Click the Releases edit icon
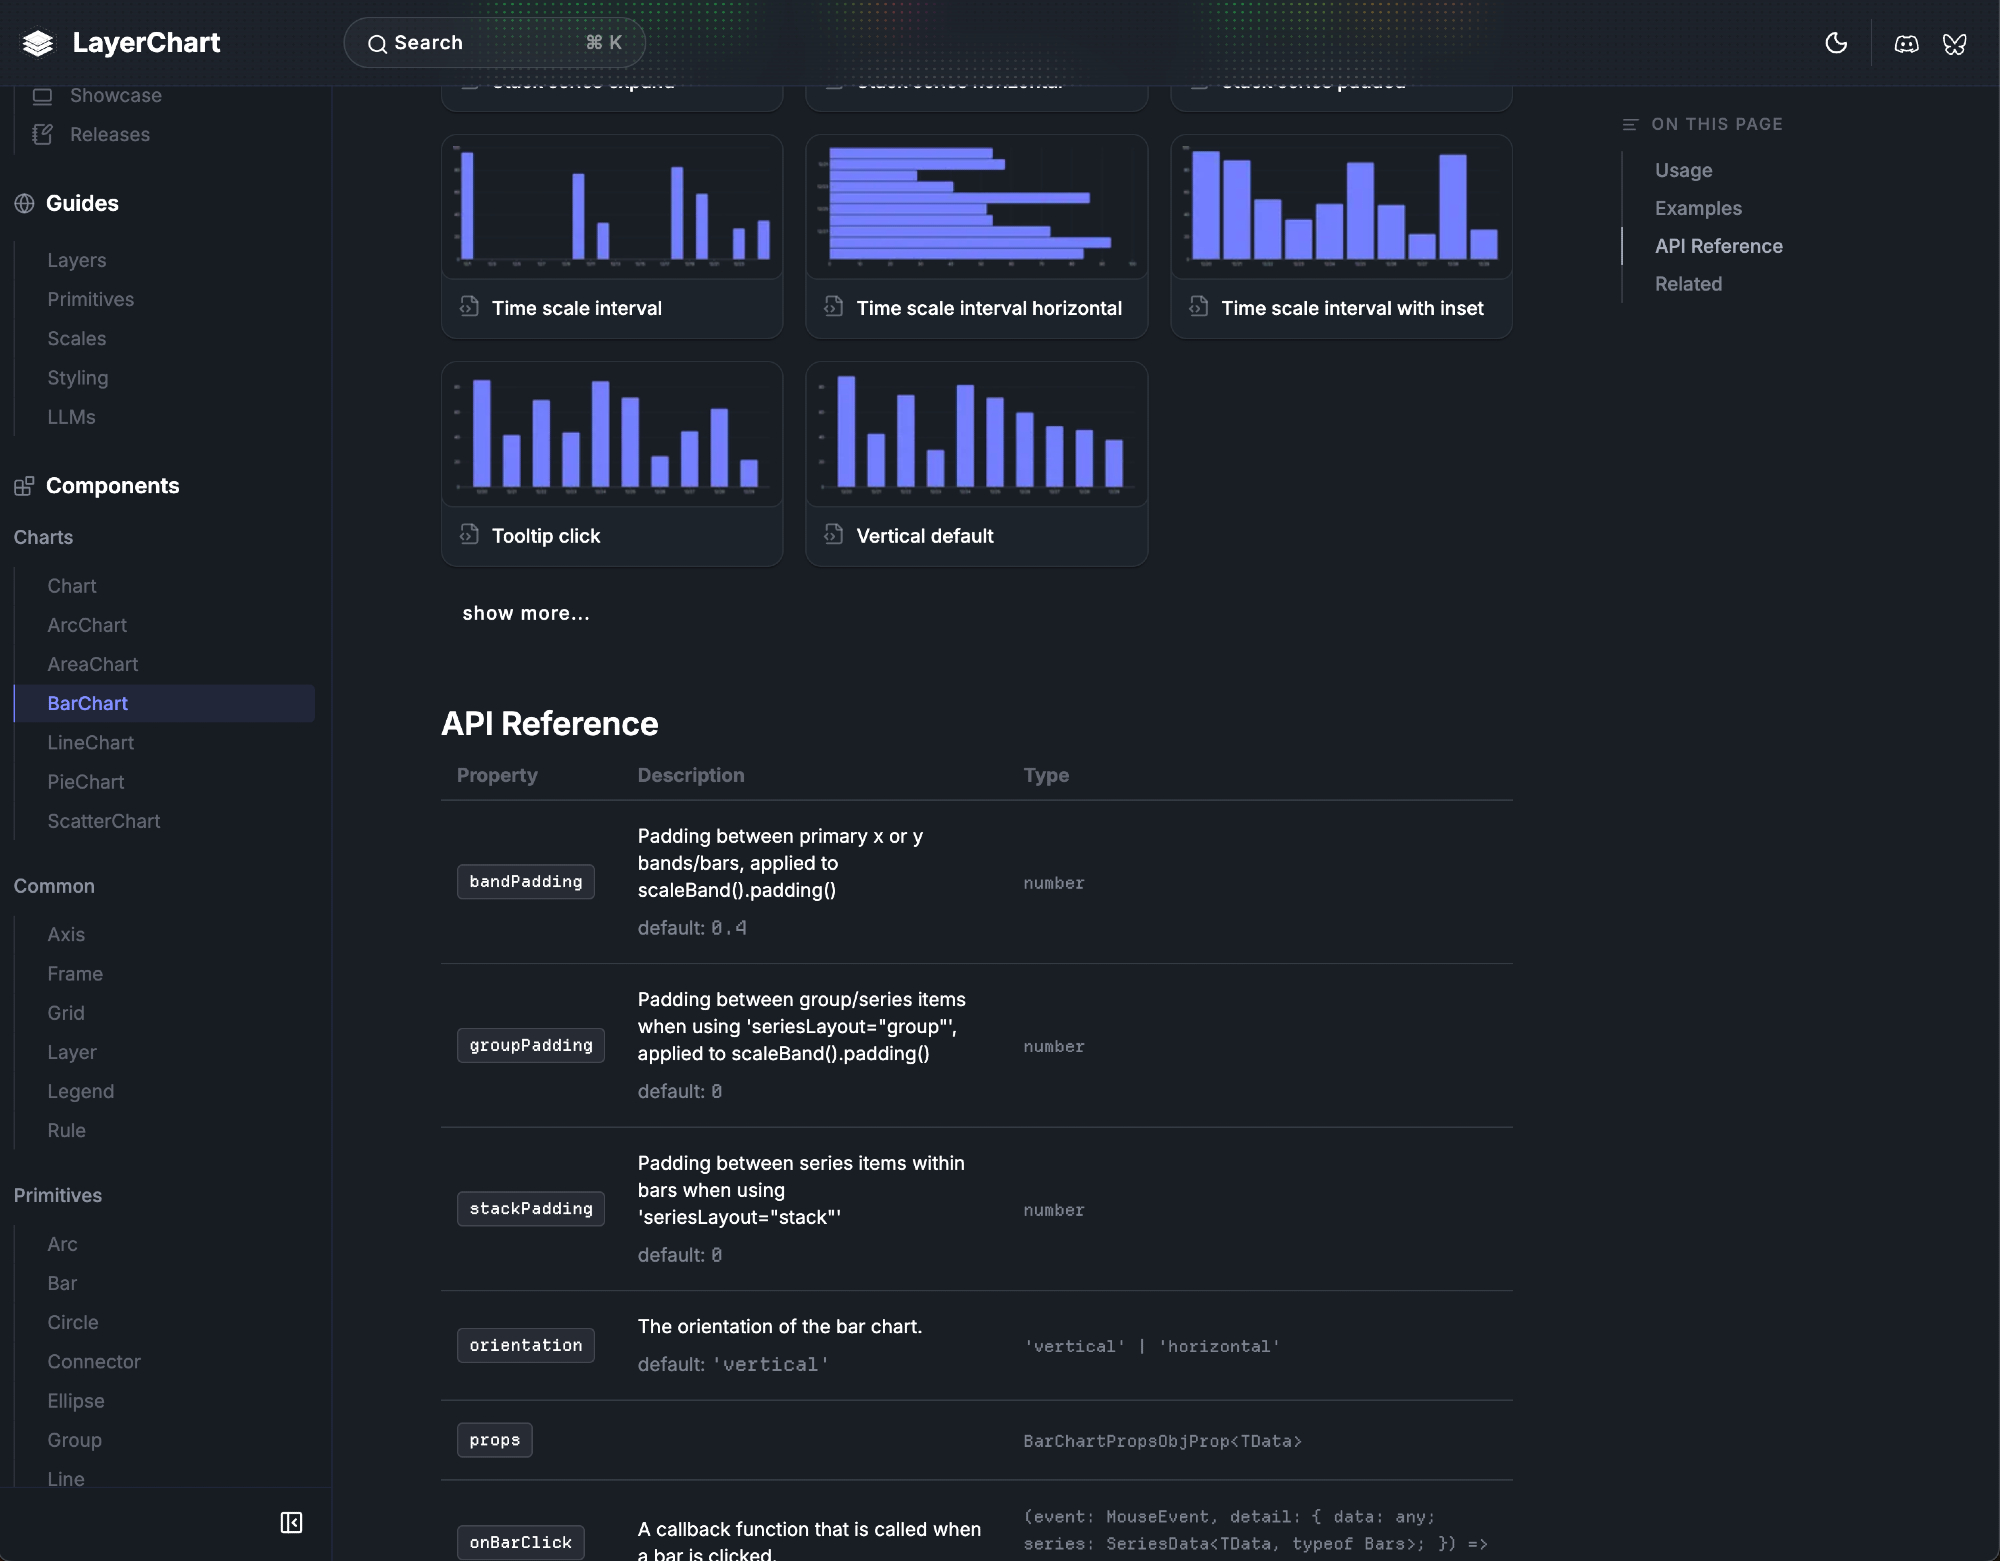 pos(42,134)
